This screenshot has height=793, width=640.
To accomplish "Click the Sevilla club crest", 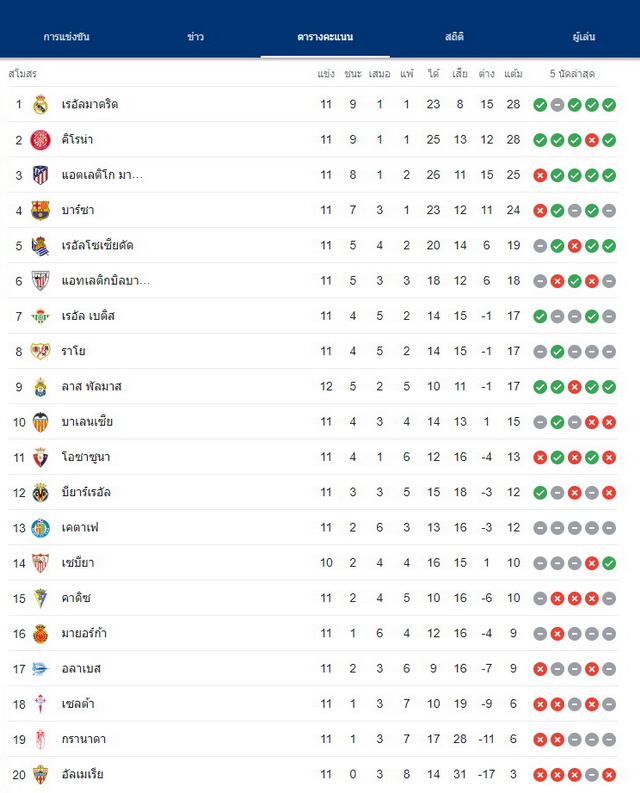I will [40, 563].
